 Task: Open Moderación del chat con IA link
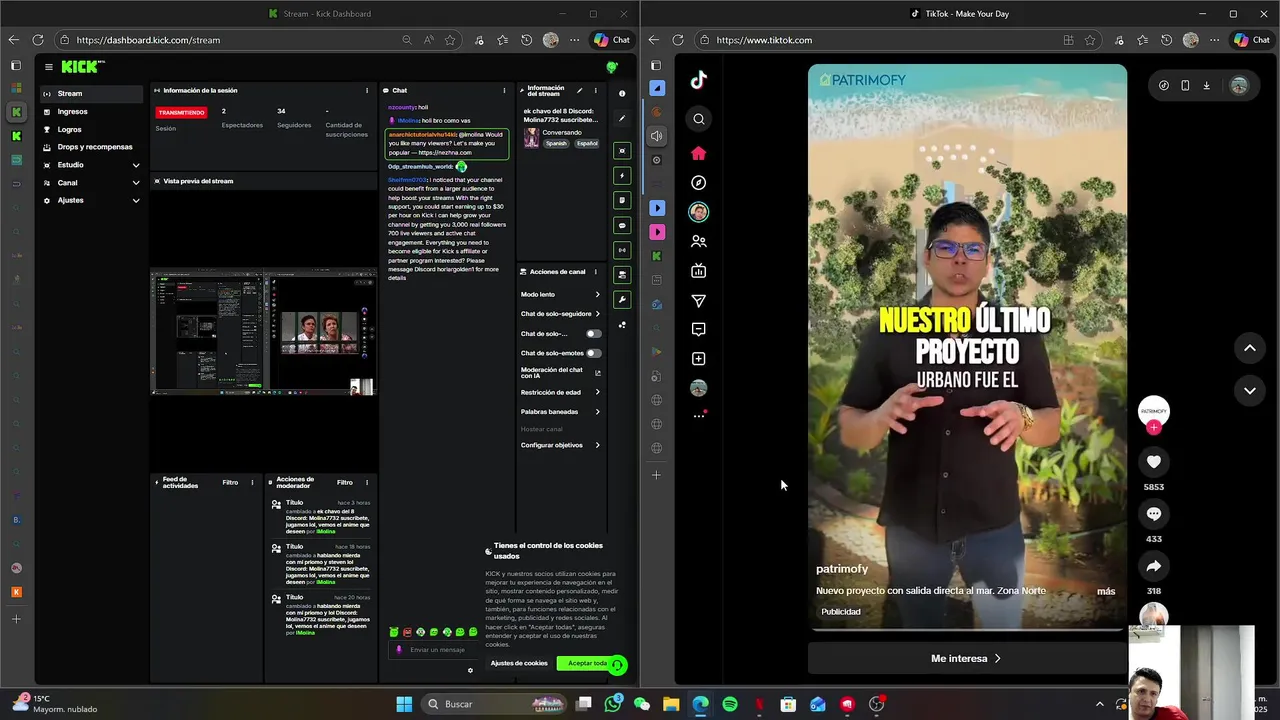pyautogui.click(x=560, y=373)
